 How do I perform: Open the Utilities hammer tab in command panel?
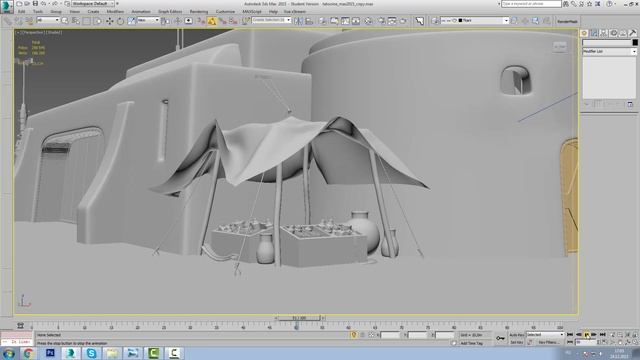(x=633, y=33)
